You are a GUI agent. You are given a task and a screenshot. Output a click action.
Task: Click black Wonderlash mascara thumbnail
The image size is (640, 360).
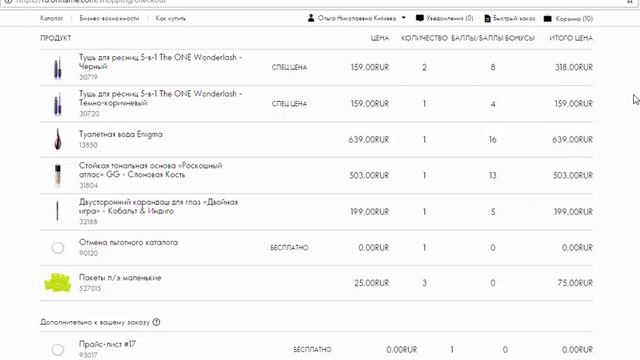tap(58, 67)
